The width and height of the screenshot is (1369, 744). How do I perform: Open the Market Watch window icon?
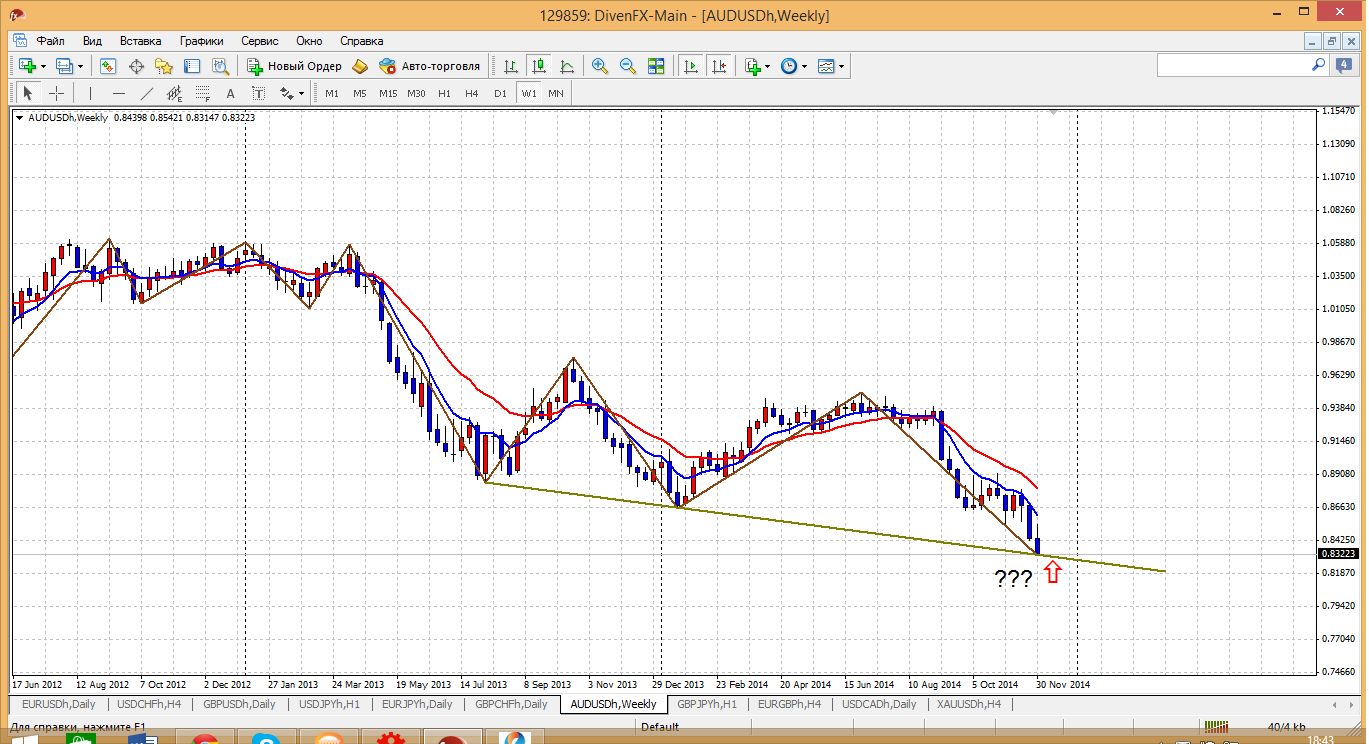(x=108, y=66)
